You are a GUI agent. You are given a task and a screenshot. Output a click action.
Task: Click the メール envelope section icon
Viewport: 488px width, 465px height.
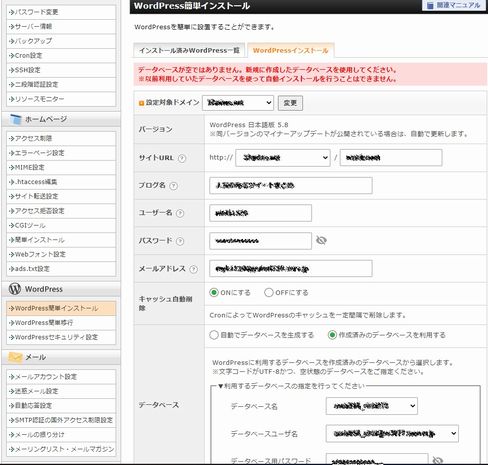click(x=15, y=357)
